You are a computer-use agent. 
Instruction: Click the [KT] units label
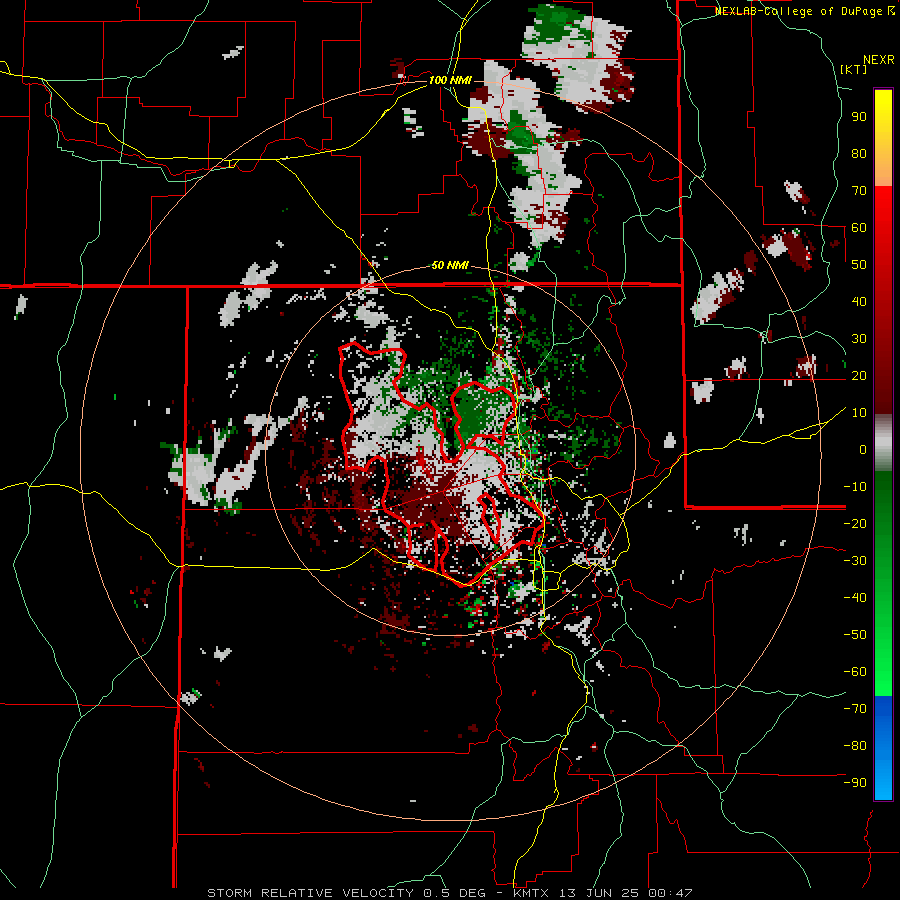(854, 69)
